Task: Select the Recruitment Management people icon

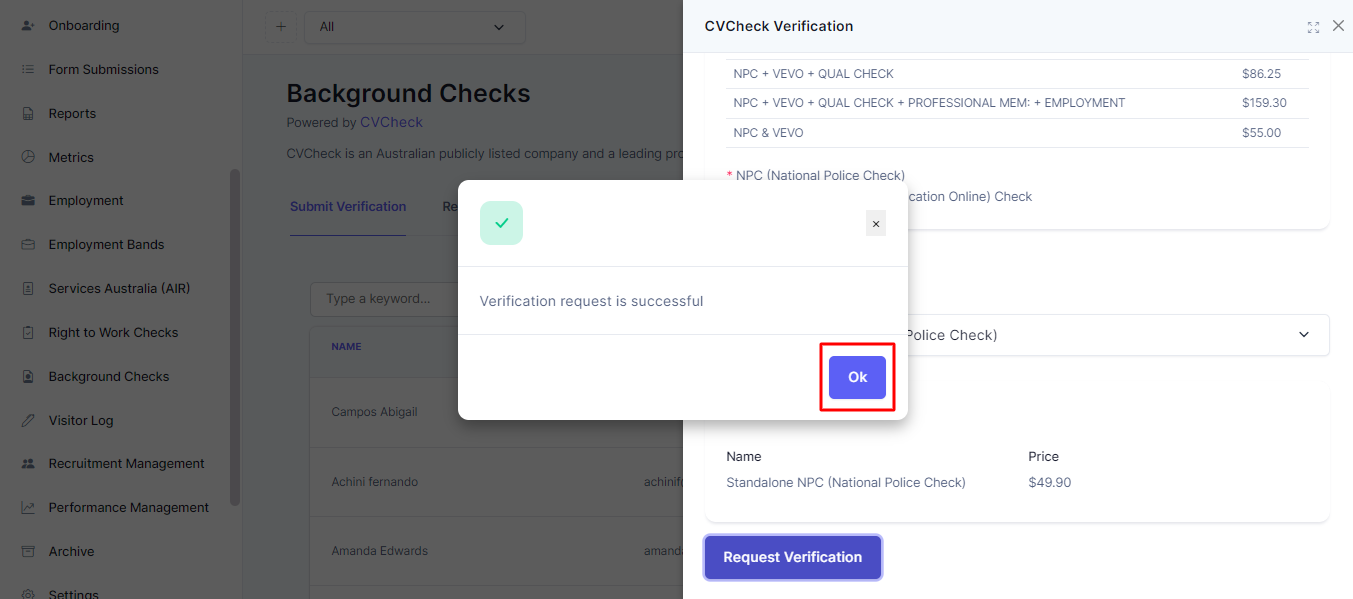Action: click(x=28, y=464)
